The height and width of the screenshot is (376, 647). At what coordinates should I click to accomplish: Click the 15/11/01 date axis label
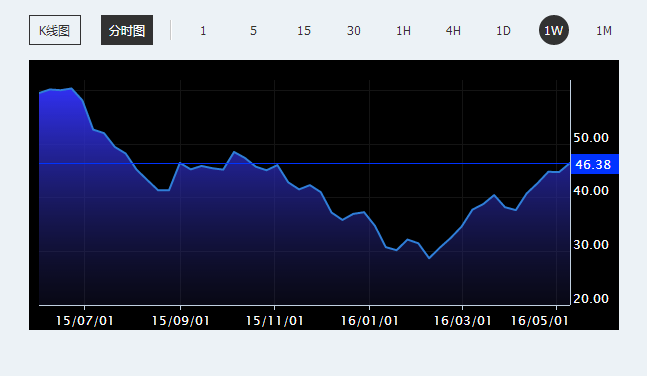click(274, 321)
